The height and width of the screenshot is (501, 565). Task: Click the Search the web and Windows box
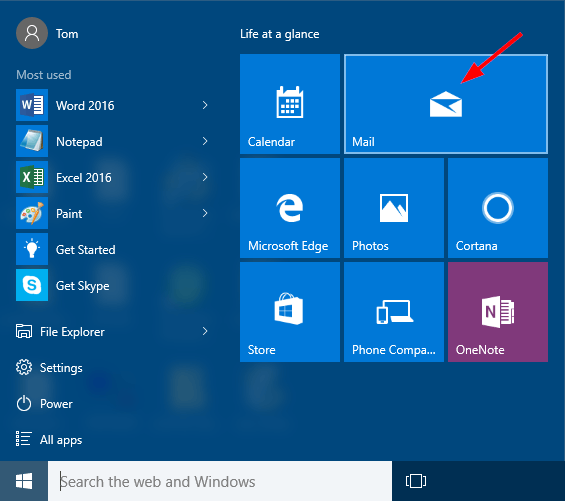(x=220, y=481)
